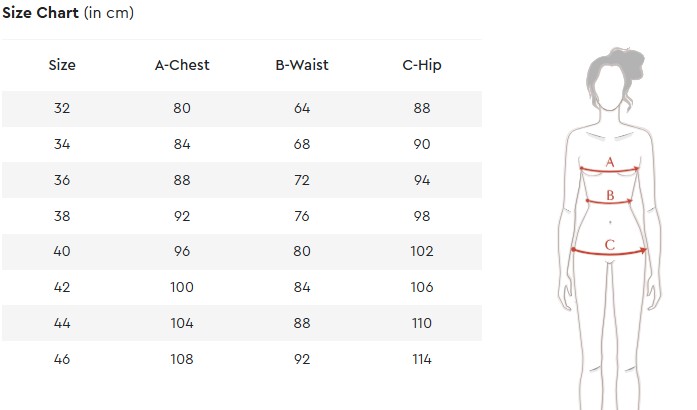Click chest value 100 in size 42 row

pos(181,287)
